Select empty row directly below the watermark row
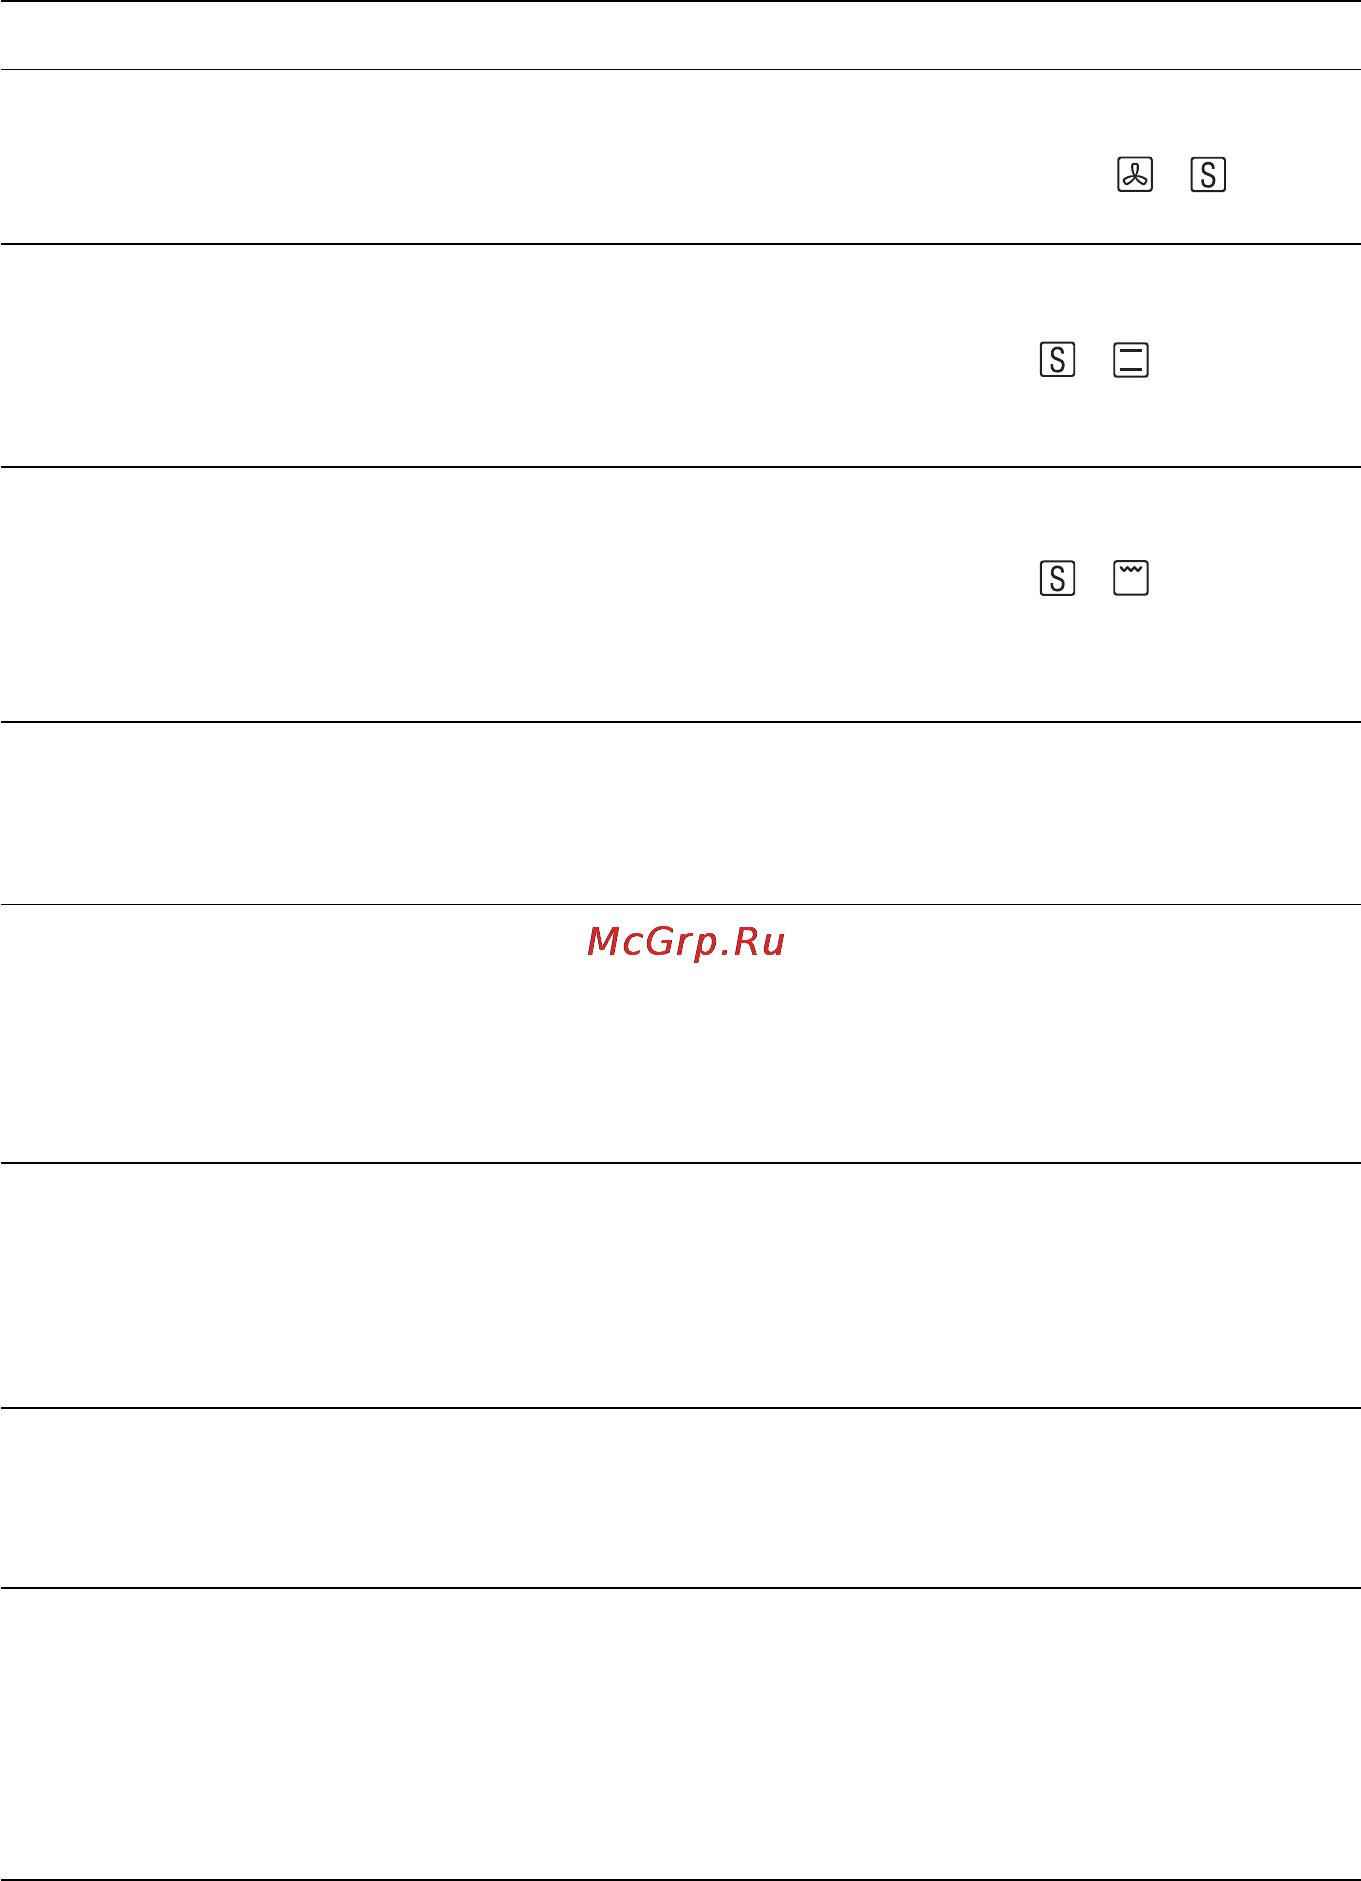Viewport: 1361px width, 1881px height. click(x=680, y=1285)
